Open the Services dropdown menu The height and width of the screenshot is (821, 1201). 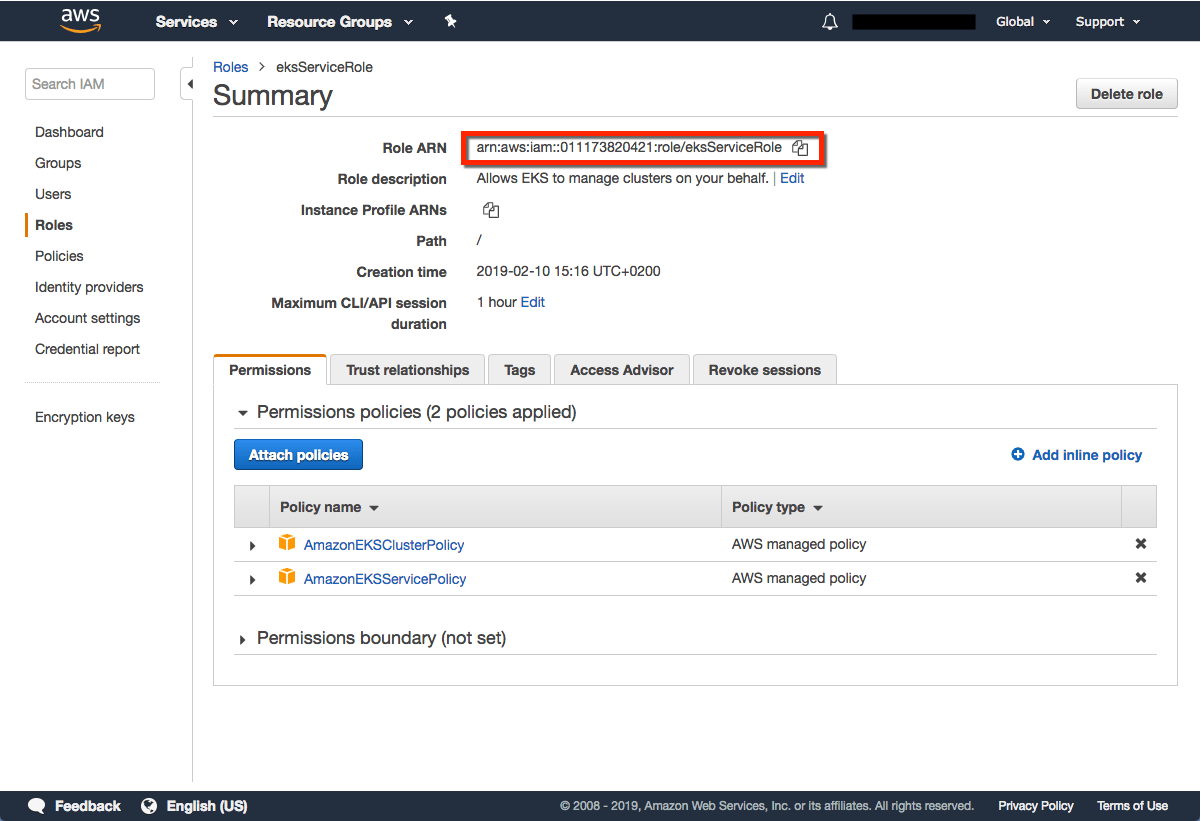click(x=197, y=22)
